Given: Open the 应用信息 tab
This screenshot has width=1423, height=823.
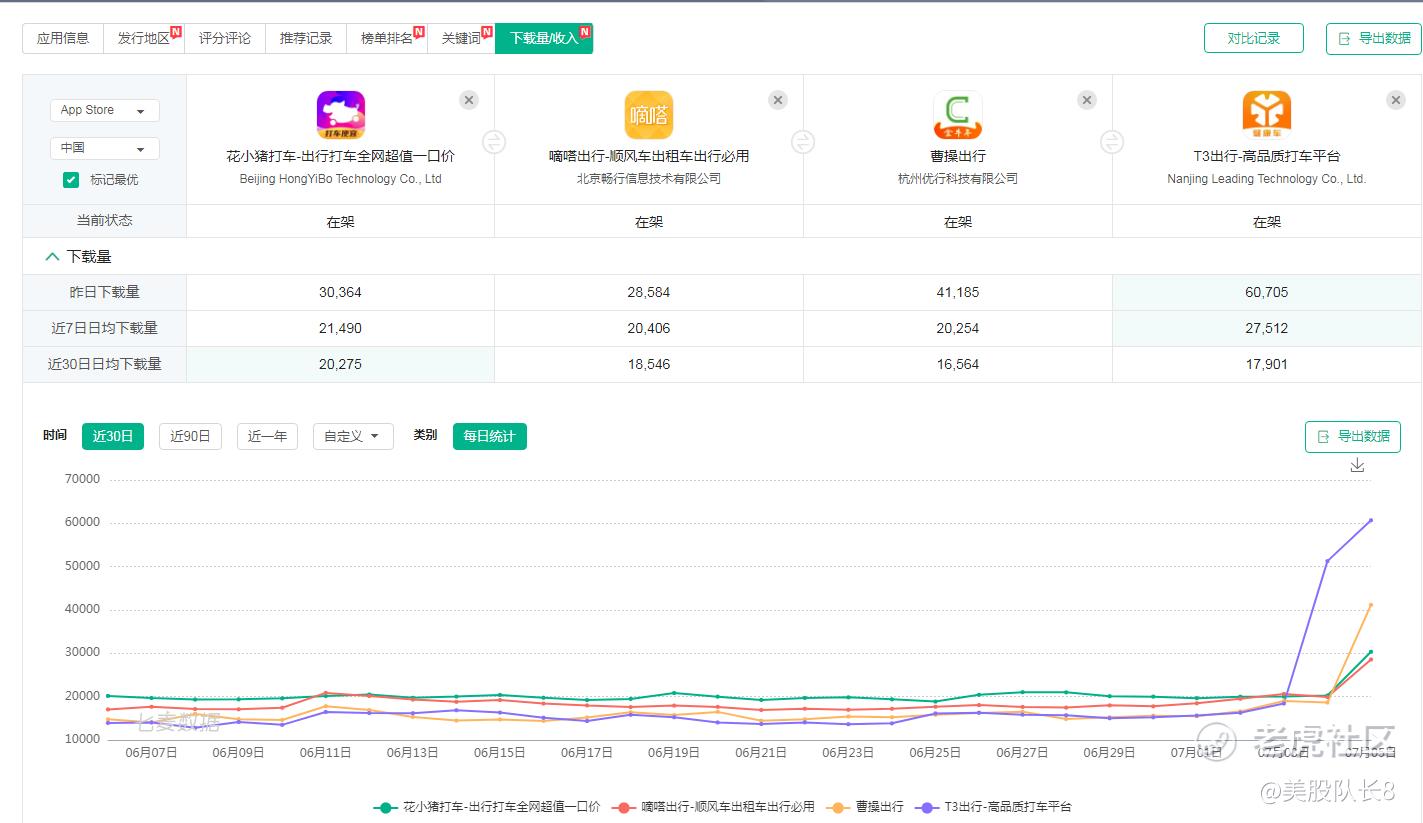Looking at the screenshot, I should (x=63, y=39).
